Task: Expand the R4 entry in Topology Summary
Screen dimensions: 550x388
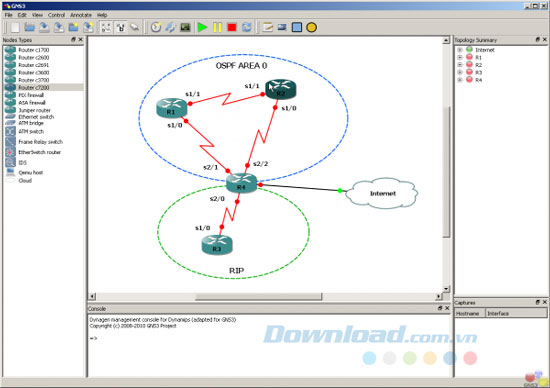Action: (460, 80)
